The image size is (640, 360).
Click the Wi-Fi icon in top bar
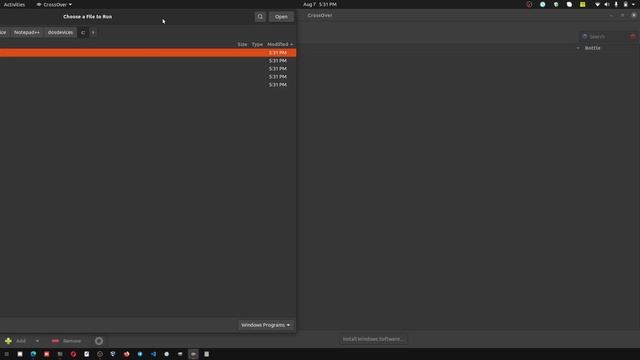[x=598, y=4]
